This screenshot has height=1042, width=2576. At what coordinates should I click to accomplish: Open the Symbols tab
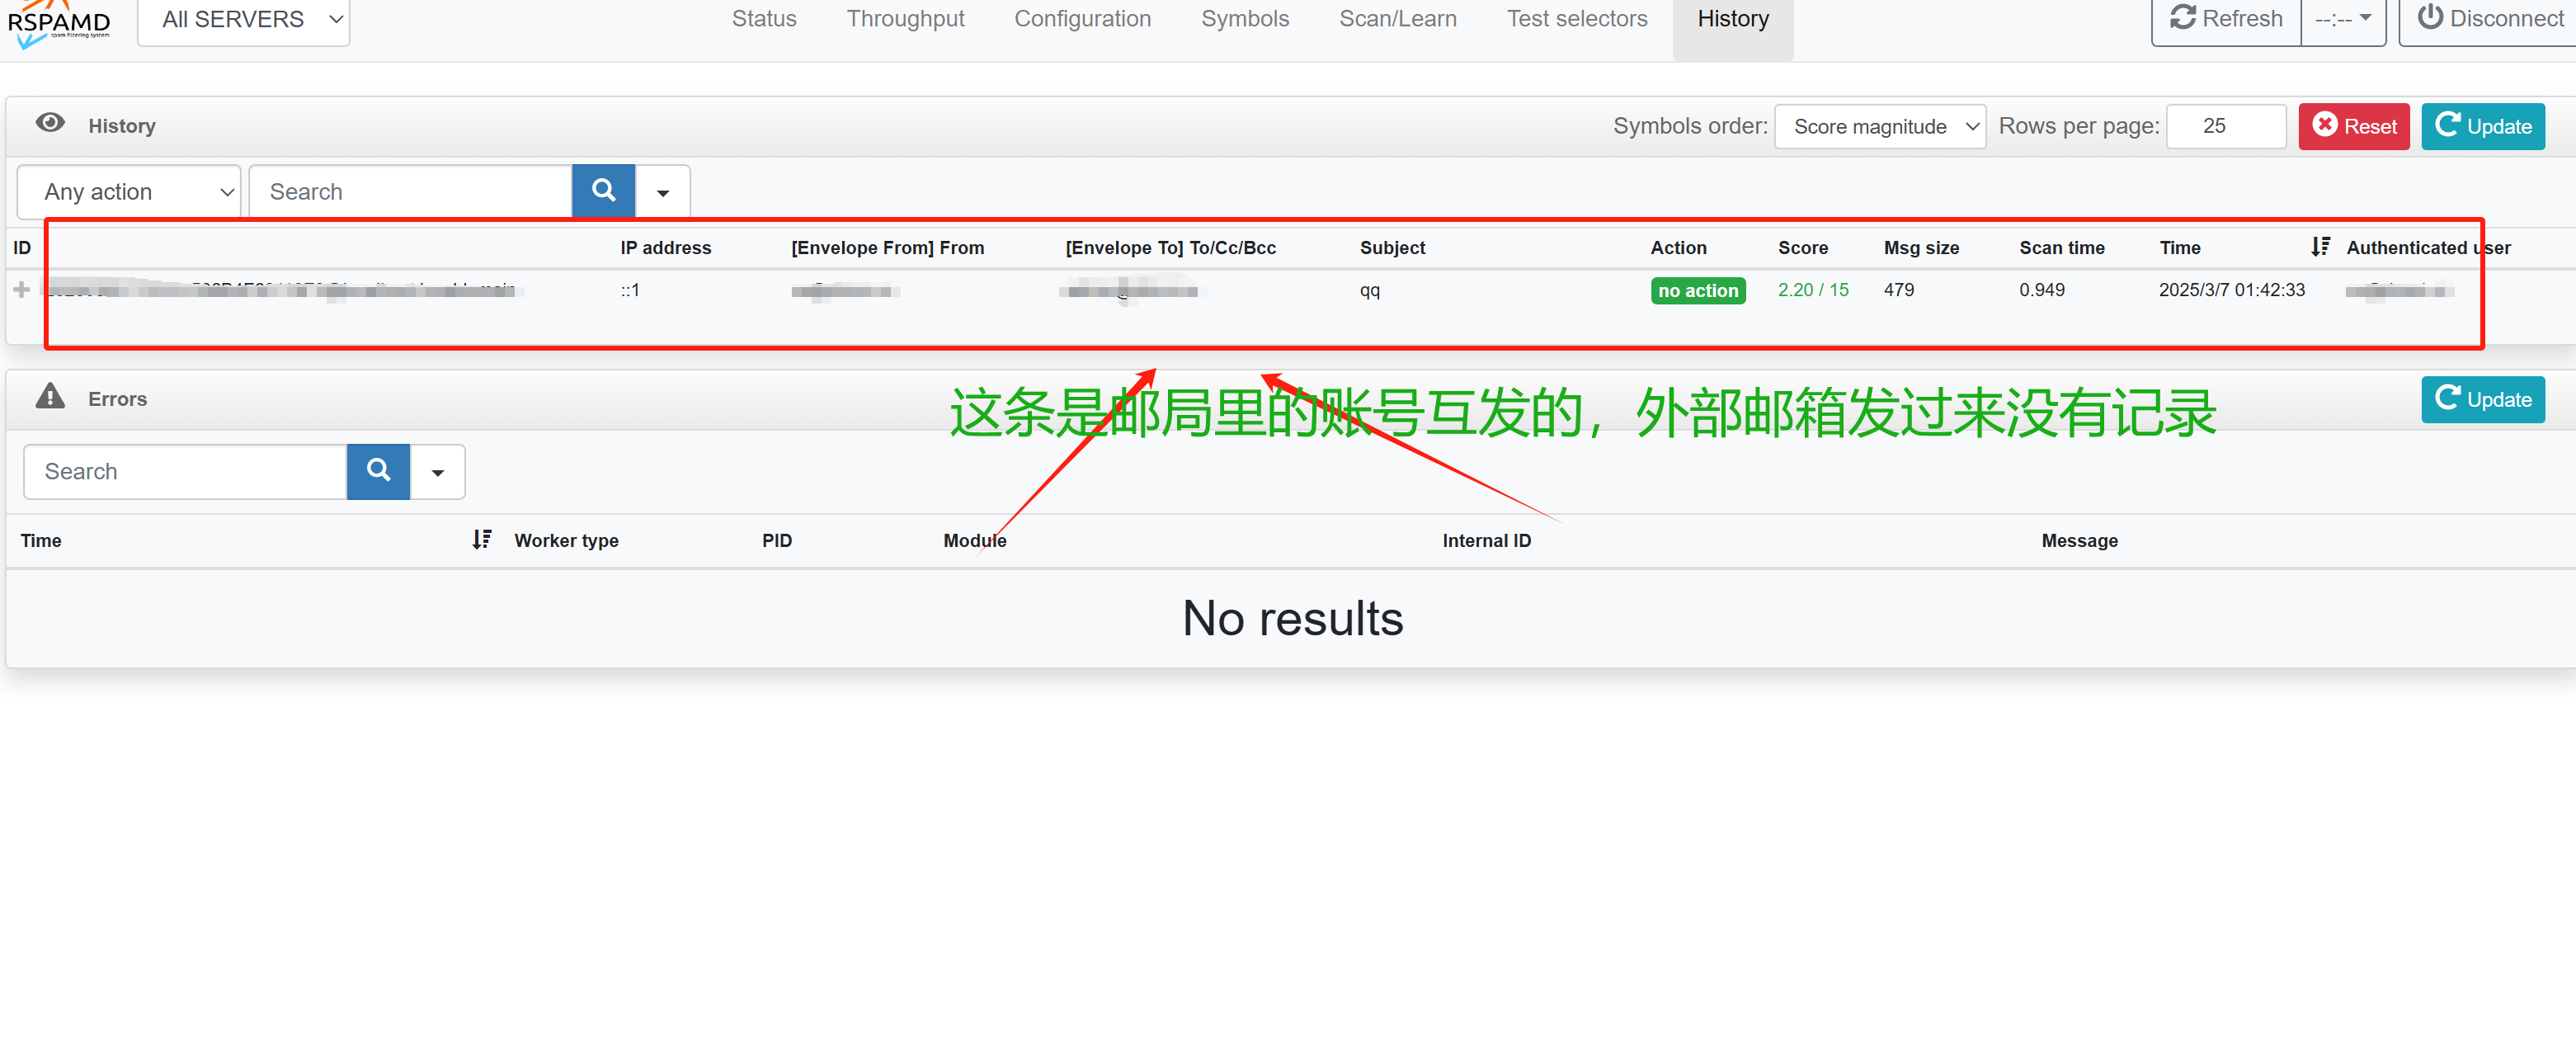point(1245,19)
